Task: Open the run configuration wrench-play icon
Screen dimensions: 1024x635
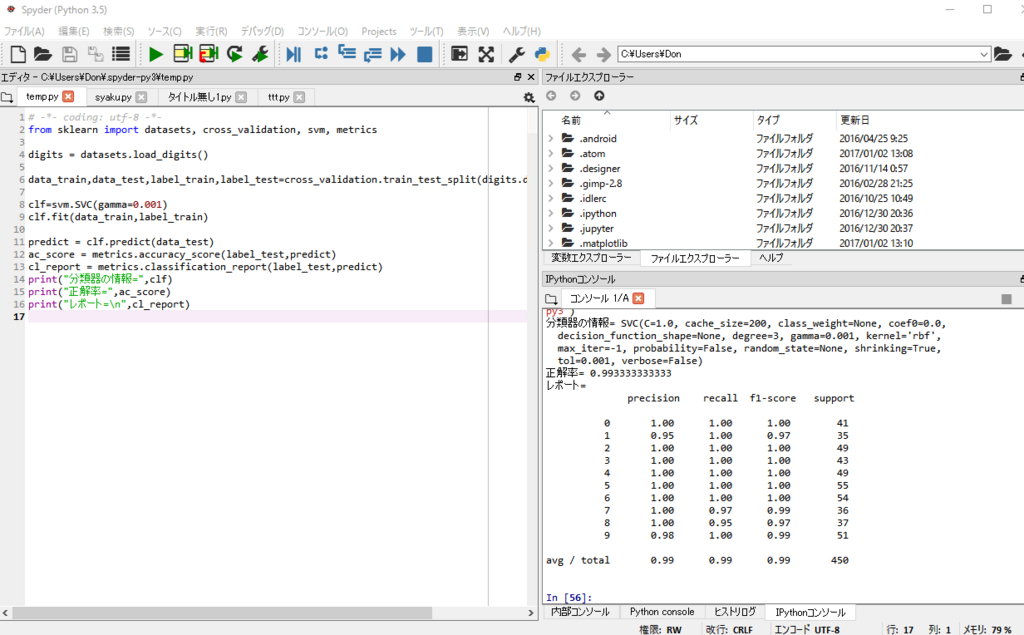Action: (x=260, y=54)
